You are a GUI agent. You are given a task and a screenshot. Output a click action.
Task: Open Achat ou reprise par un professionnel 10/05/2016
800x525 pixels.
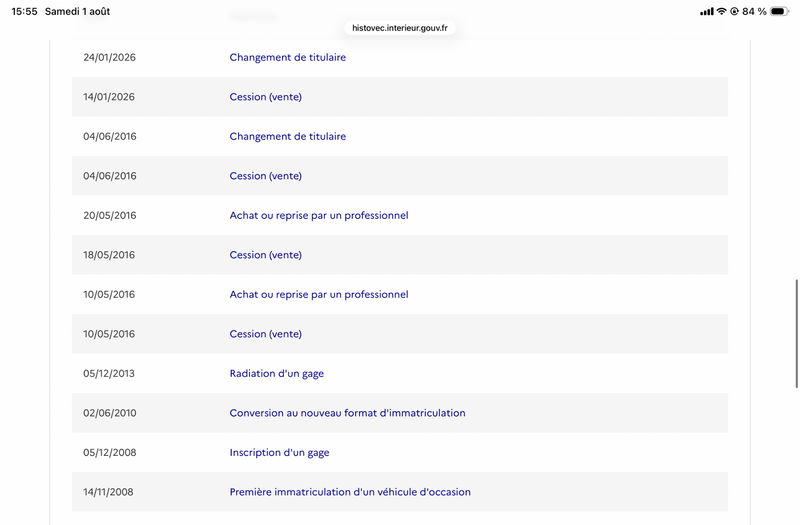pos(319,294)
